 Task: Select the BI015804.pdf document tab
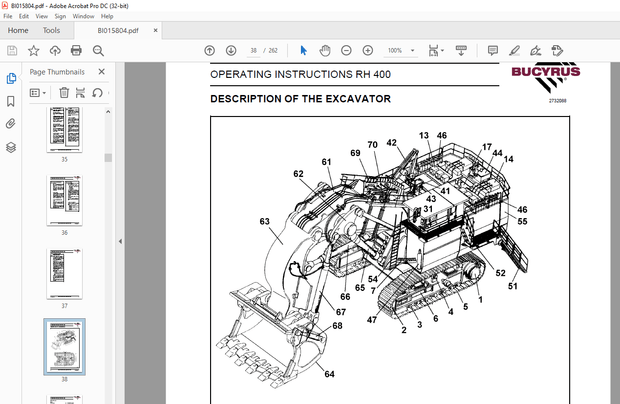pos(118,31)
